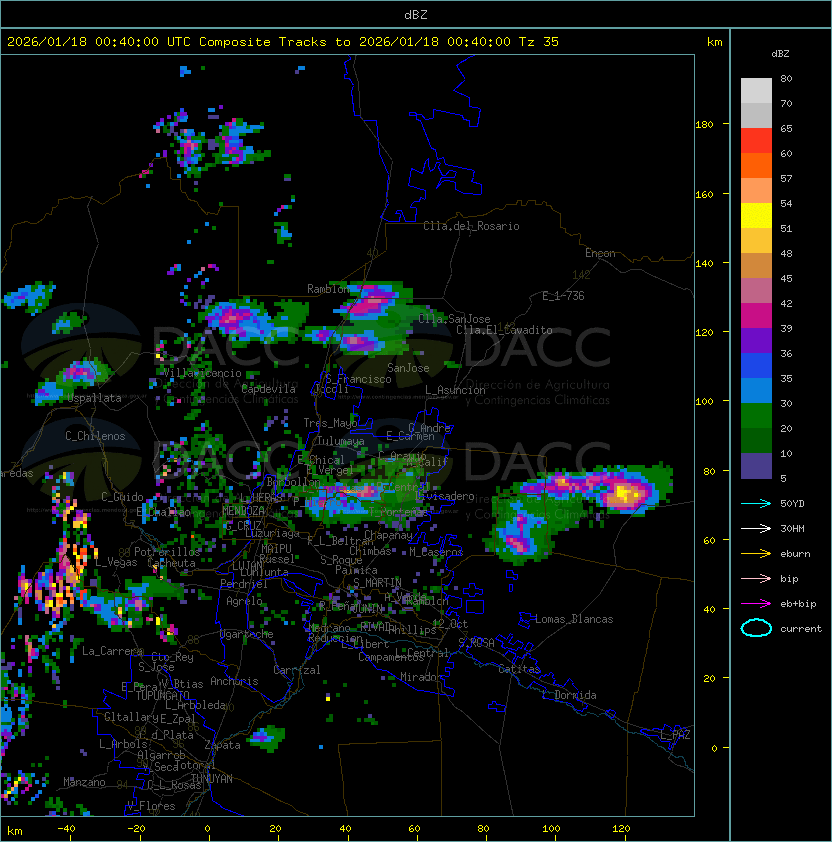Click the 'Capdevila' map label

268,389
